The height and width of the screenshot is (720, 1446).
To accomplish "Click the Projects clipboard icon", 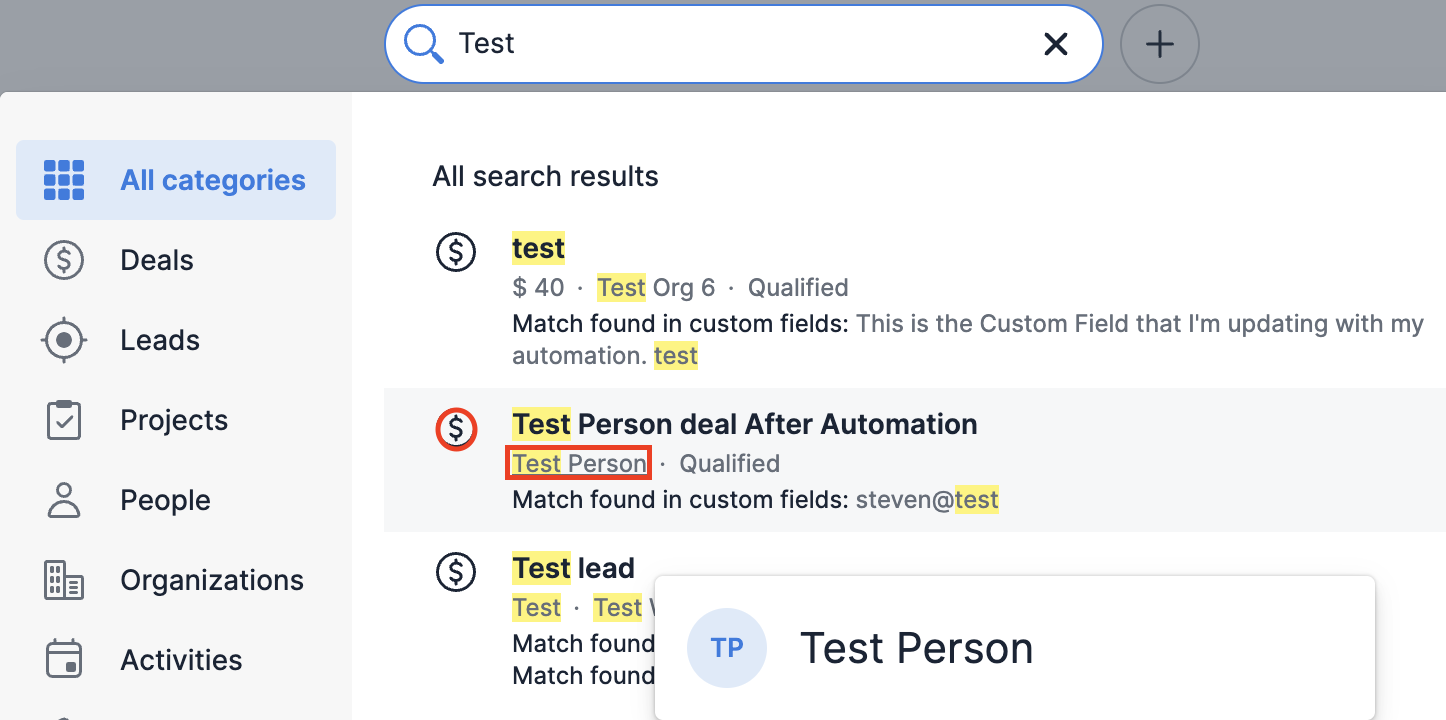I will pos(64,420).
